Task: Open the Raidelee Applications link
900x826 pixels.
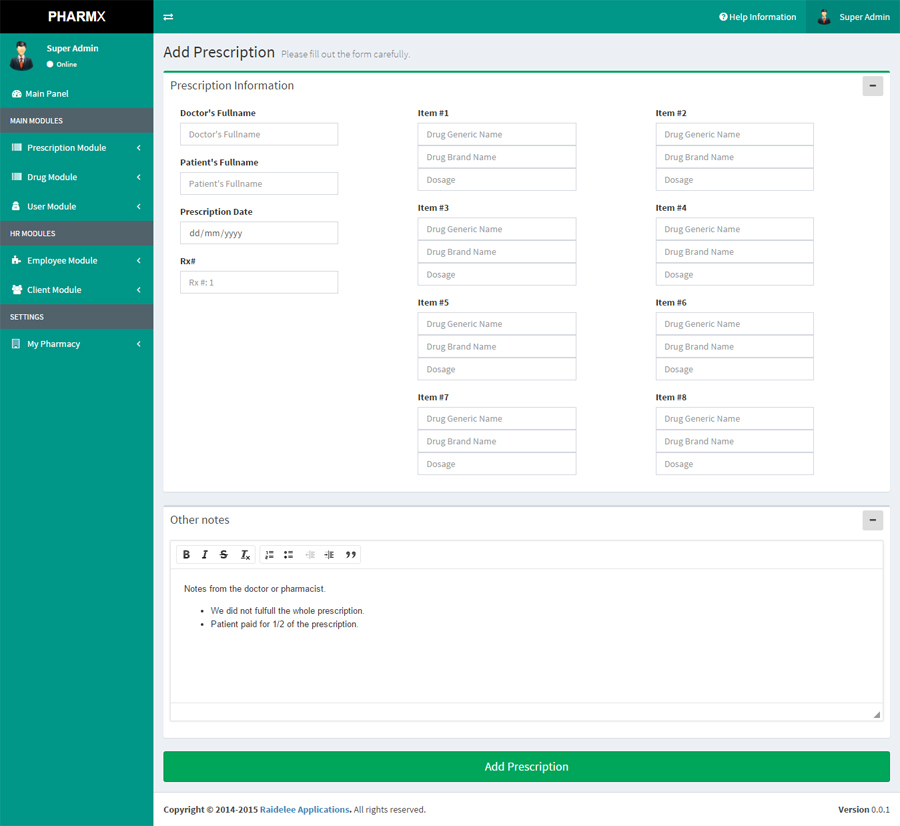Action: coord(305,810)
